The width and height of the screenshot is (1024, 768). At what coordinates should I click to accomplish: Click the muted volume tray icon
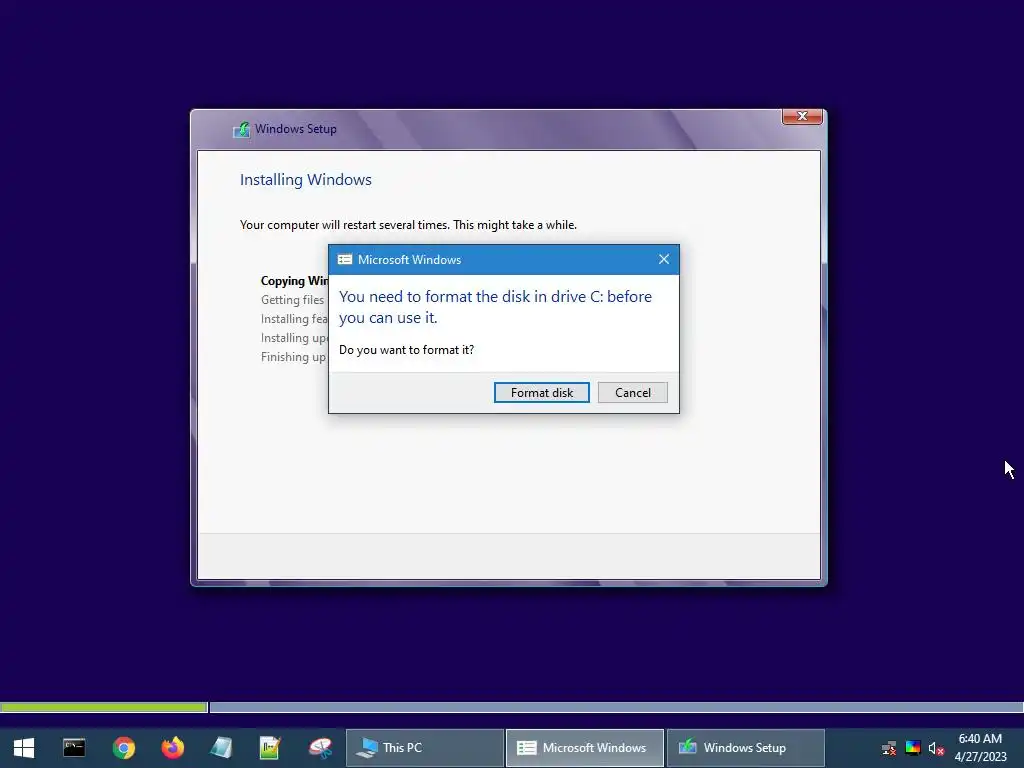click(936, 748)
